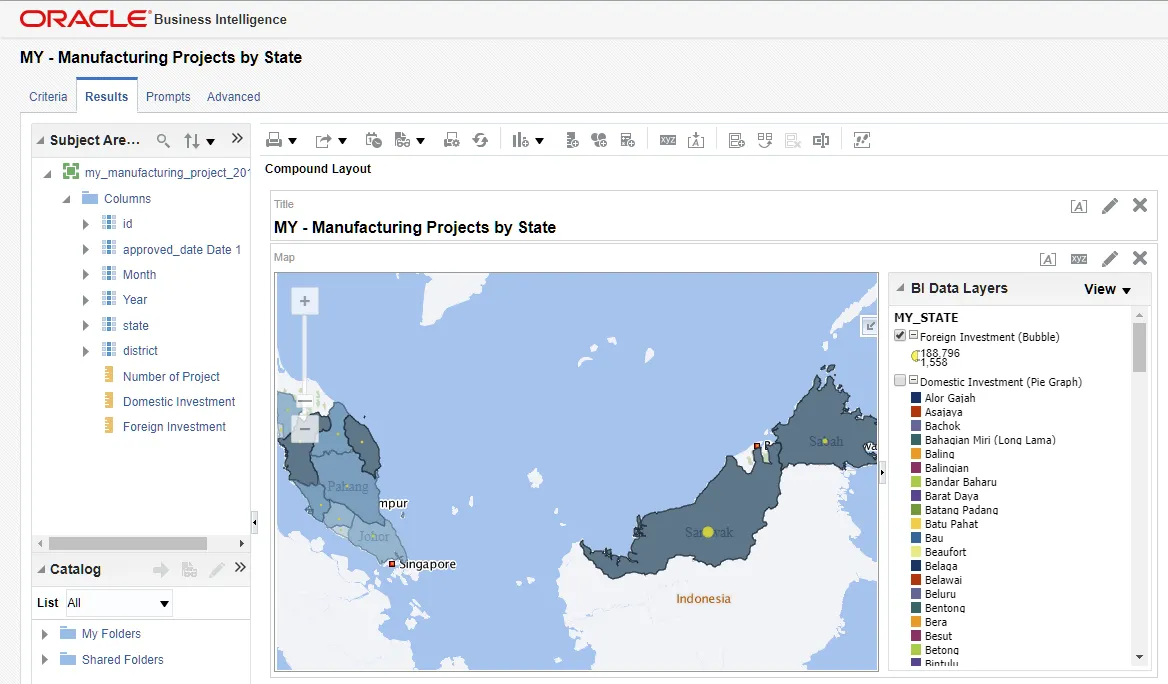Click the pencil icon to edit Map view
Screen dimensions: 1168x684
(1109, 259)
